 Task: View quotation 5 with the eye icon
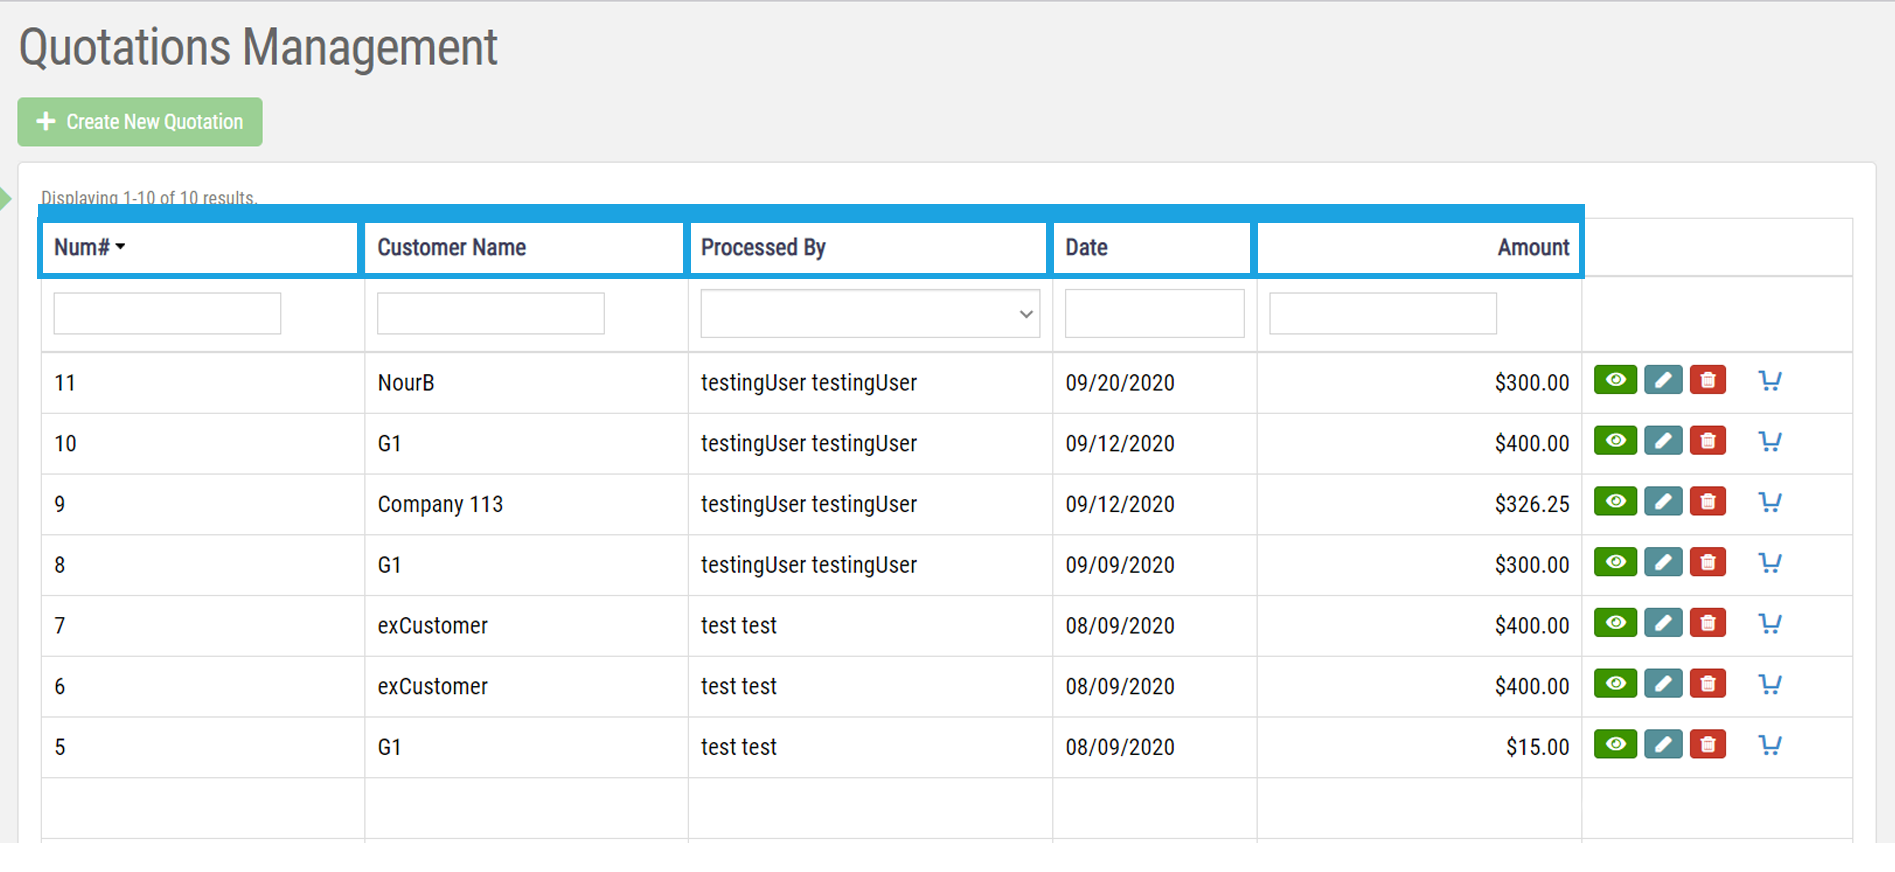1614,745
